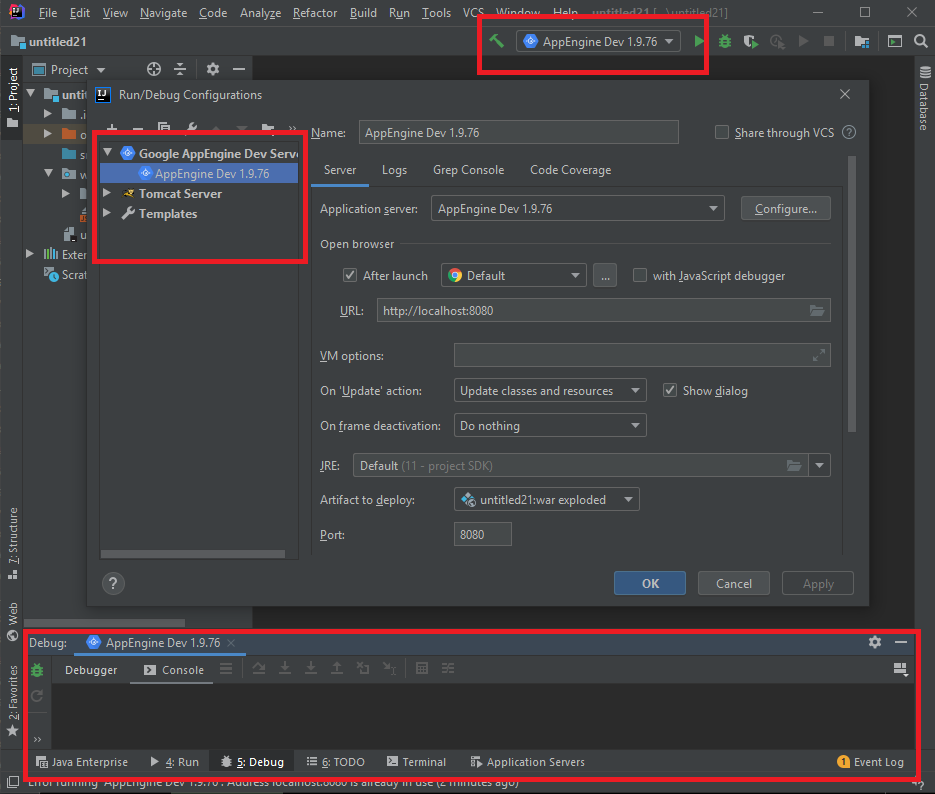Click help question mark beside Share through VCS
The image size is (935, 794).
[x=849, y=132]
